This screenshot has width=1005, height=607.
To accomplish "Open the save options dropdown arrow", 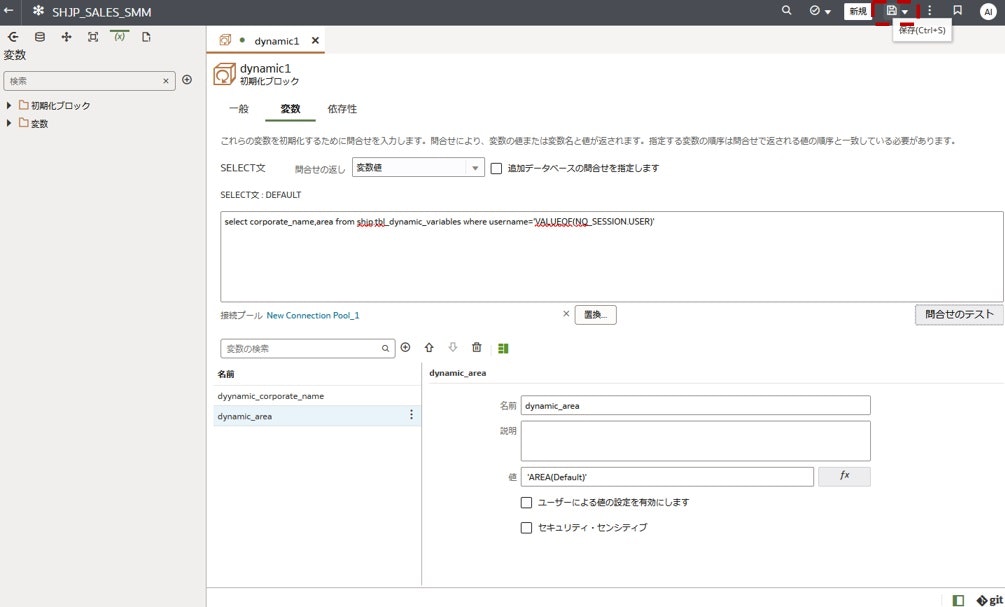I will pyautogui.click(x=905, y=12).
